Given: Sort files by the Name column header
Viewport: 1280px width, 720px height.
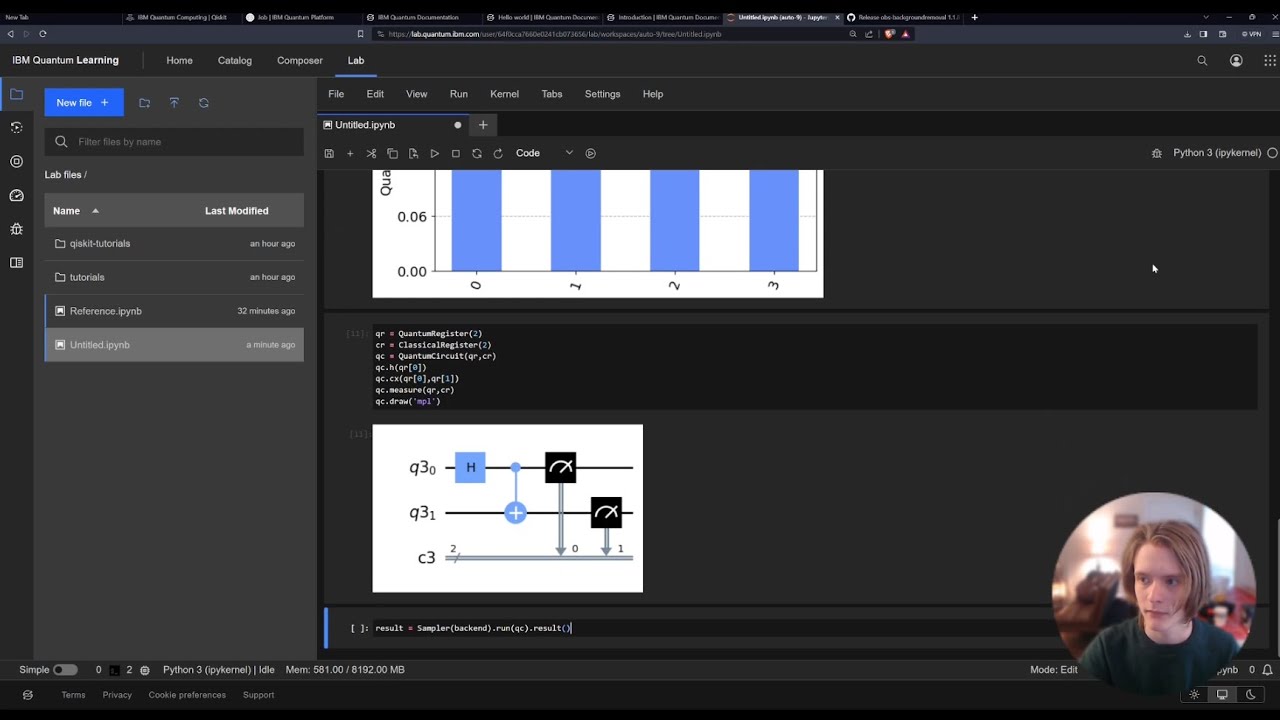Looking at the screenshot, I should [66, 211].
